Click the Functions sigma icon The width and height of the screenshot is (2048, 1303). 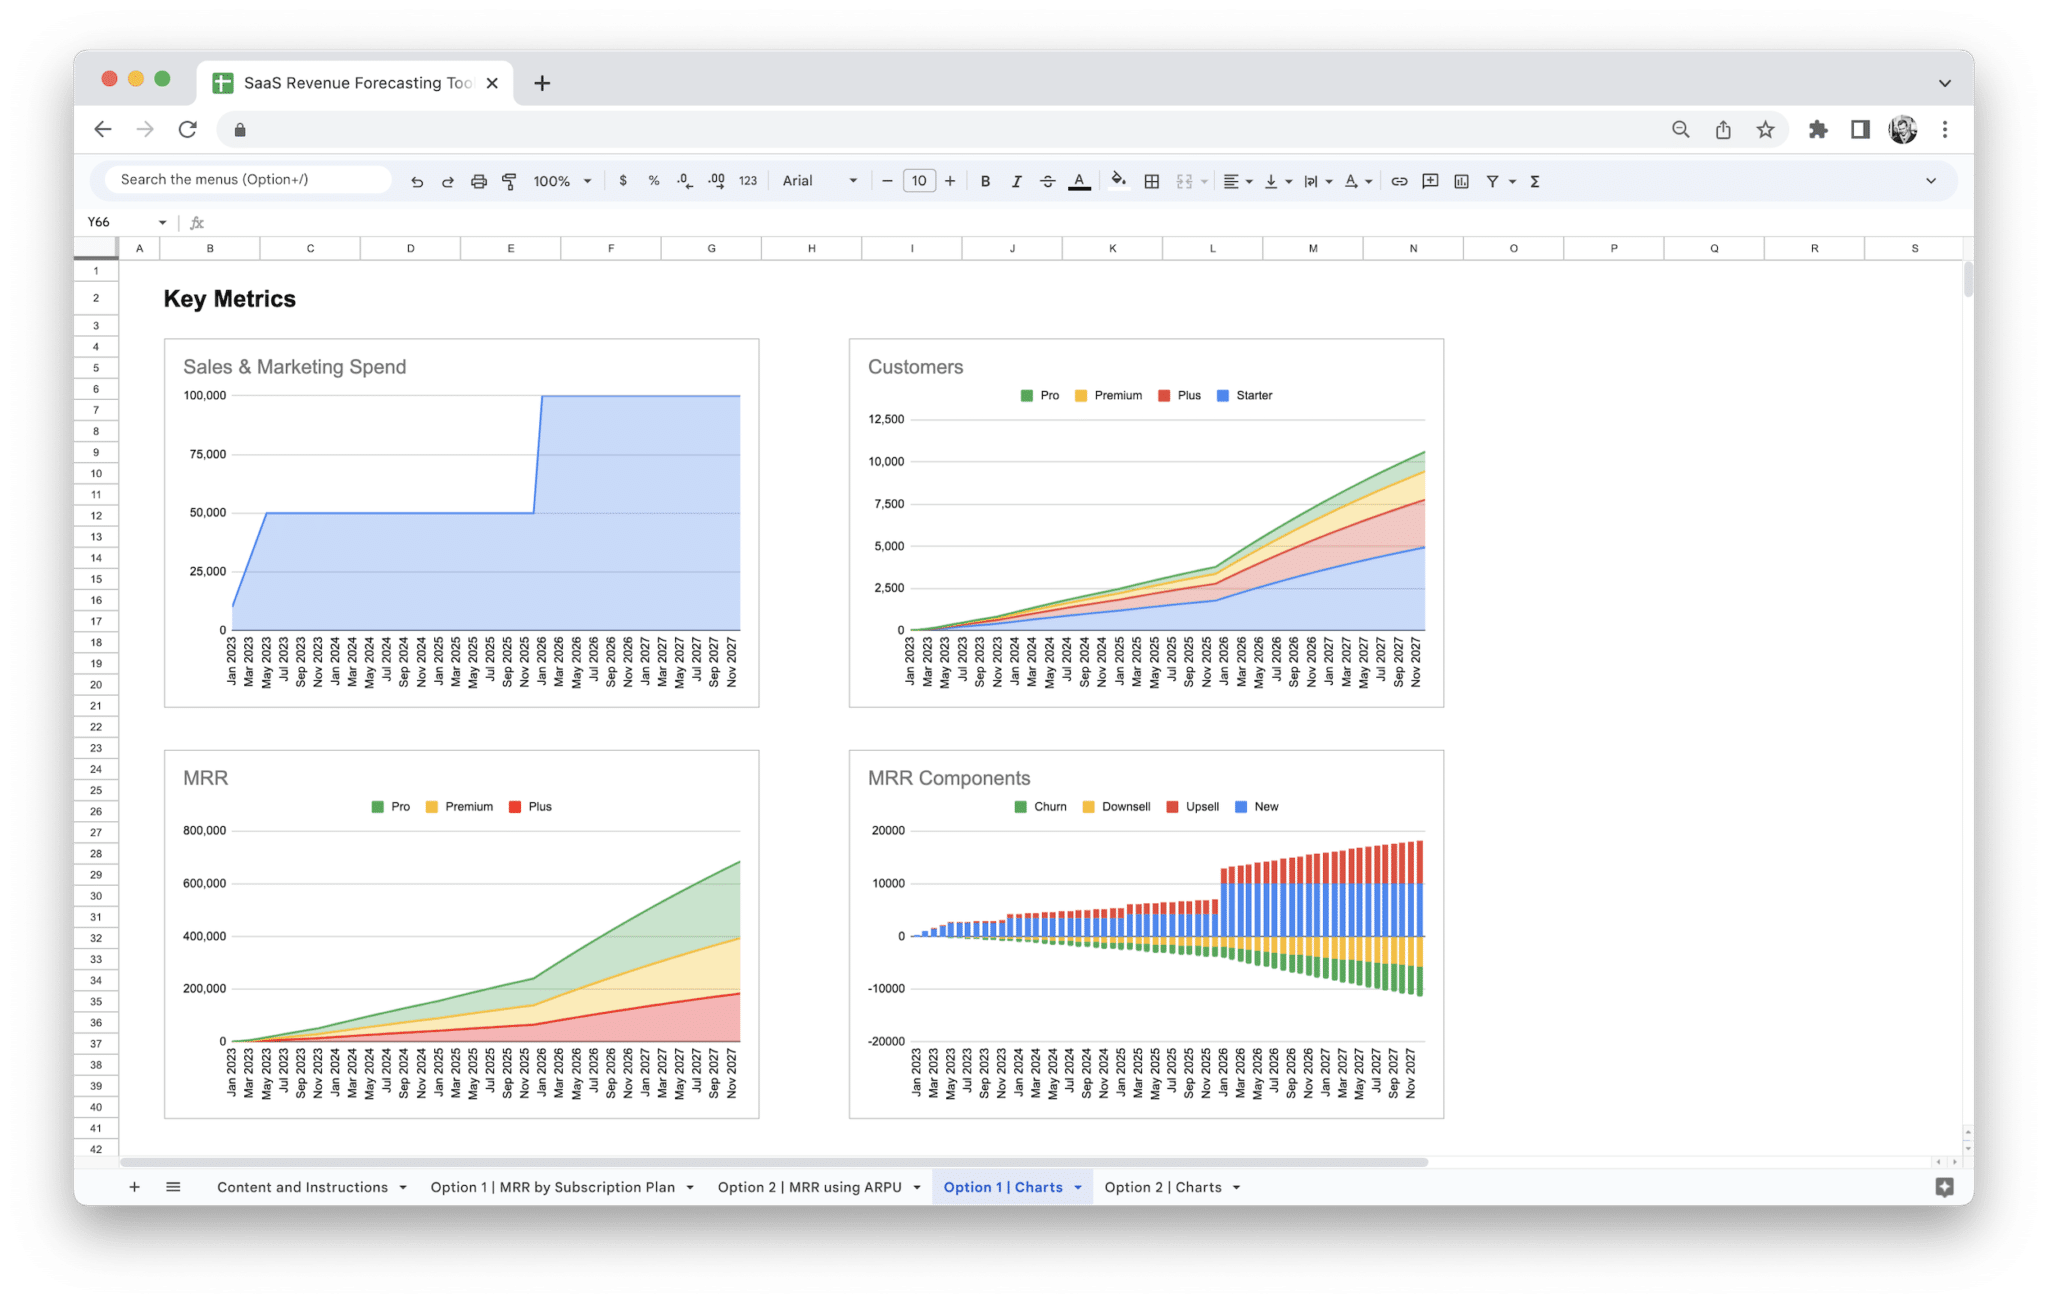(x=1534, y=181)
